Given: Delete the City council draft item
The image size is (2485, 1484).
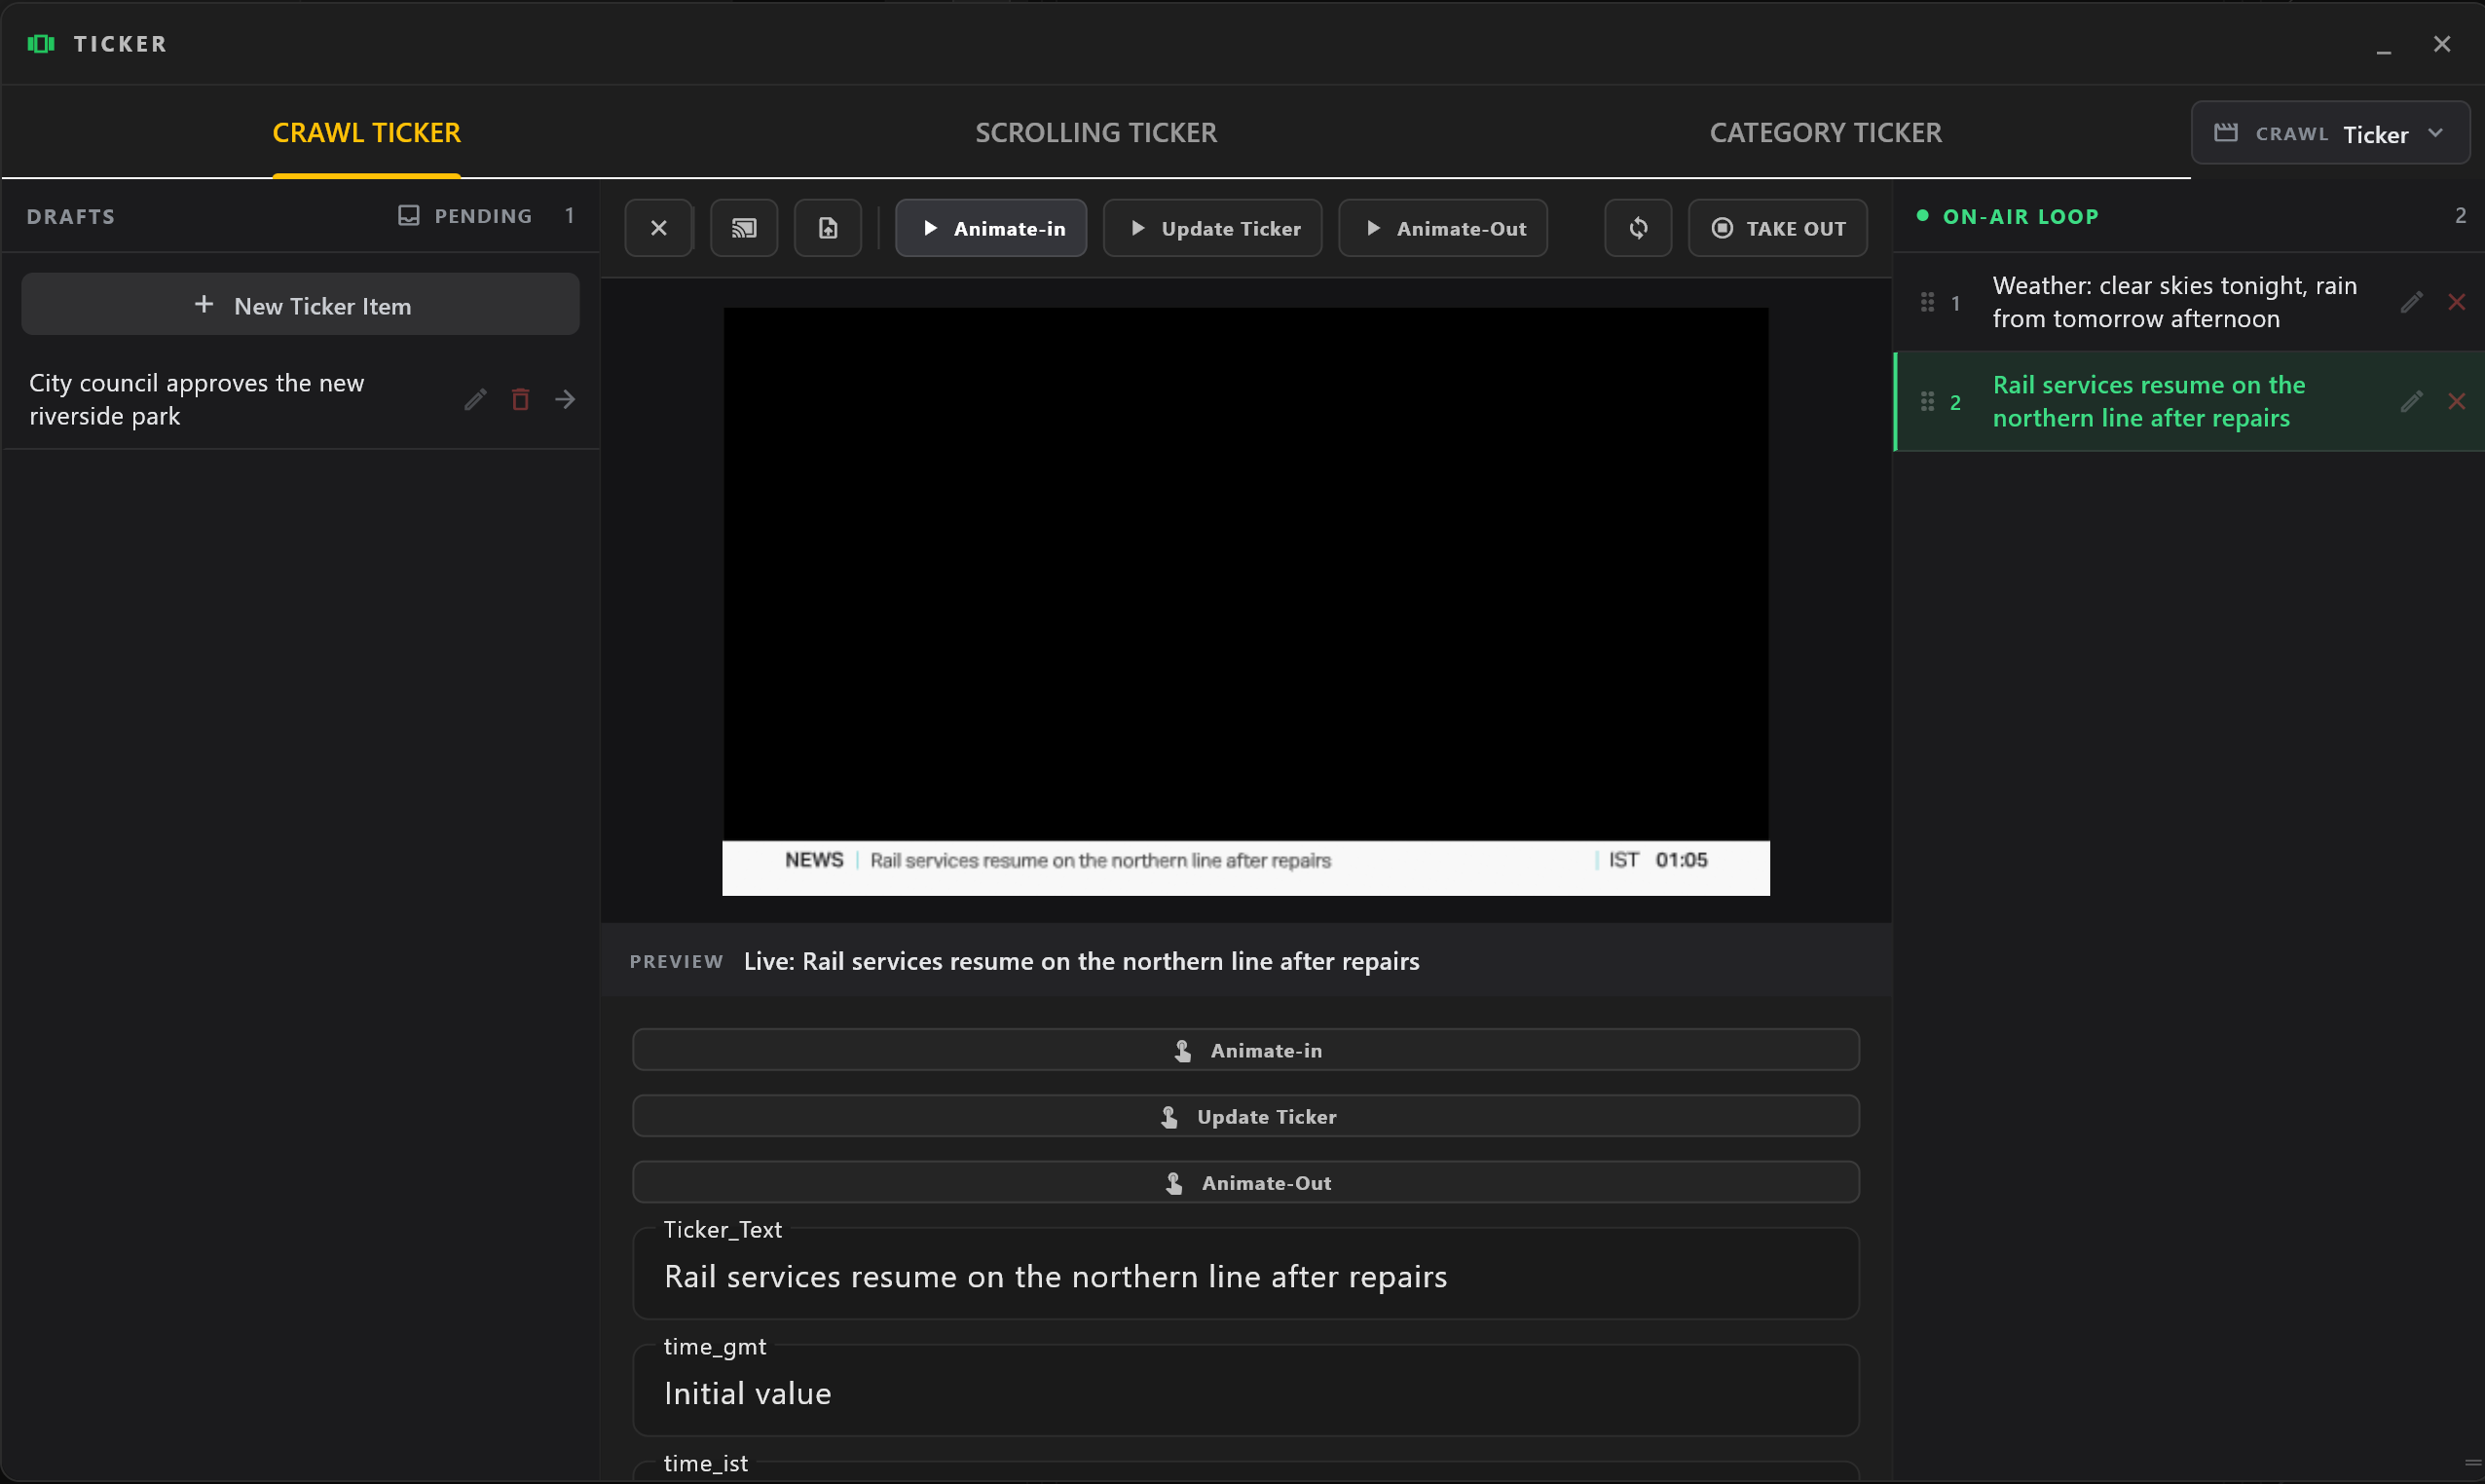Looking at the screenshot, I should 520,399.
